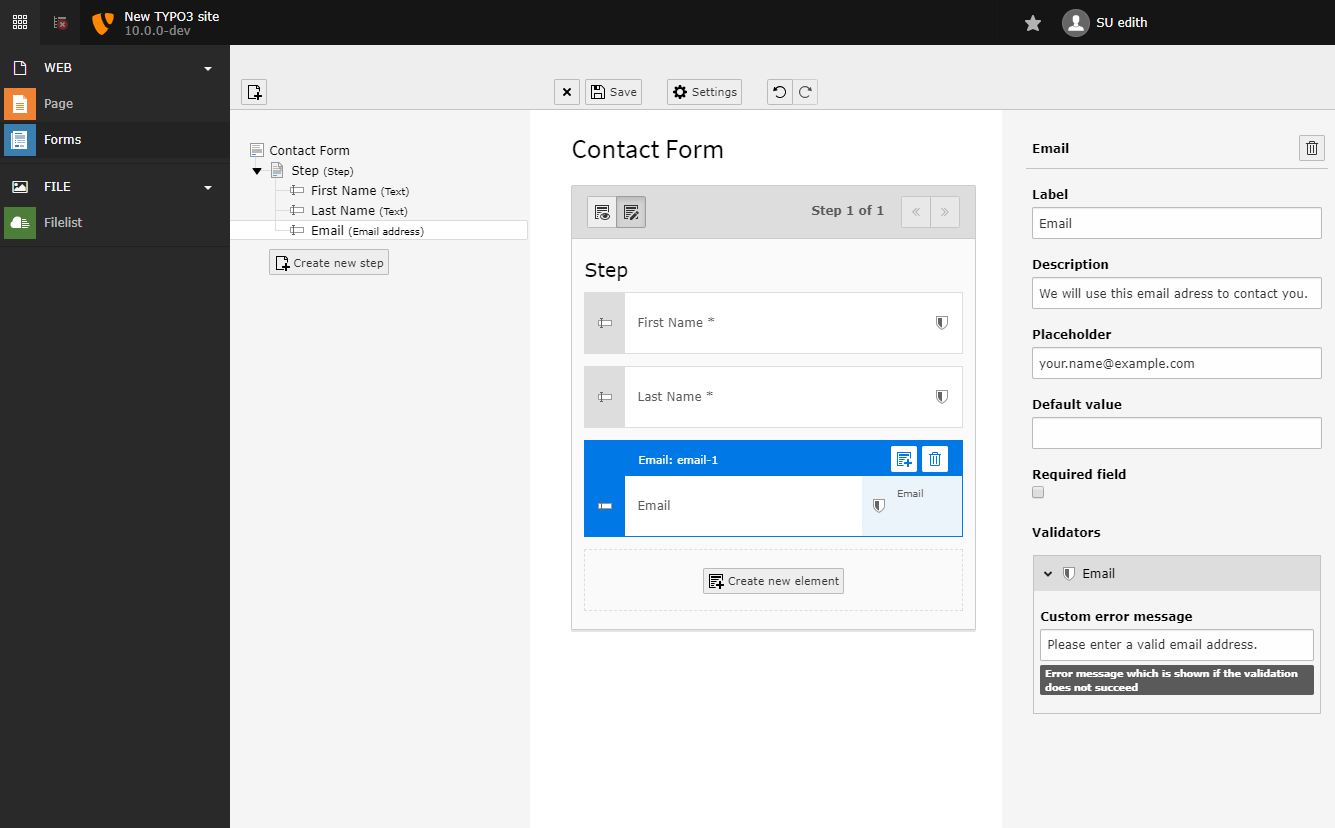The height and width of the screenshot is (828, 1335).
Task: Collapse the Step tree item
Action: pos(257,170)
